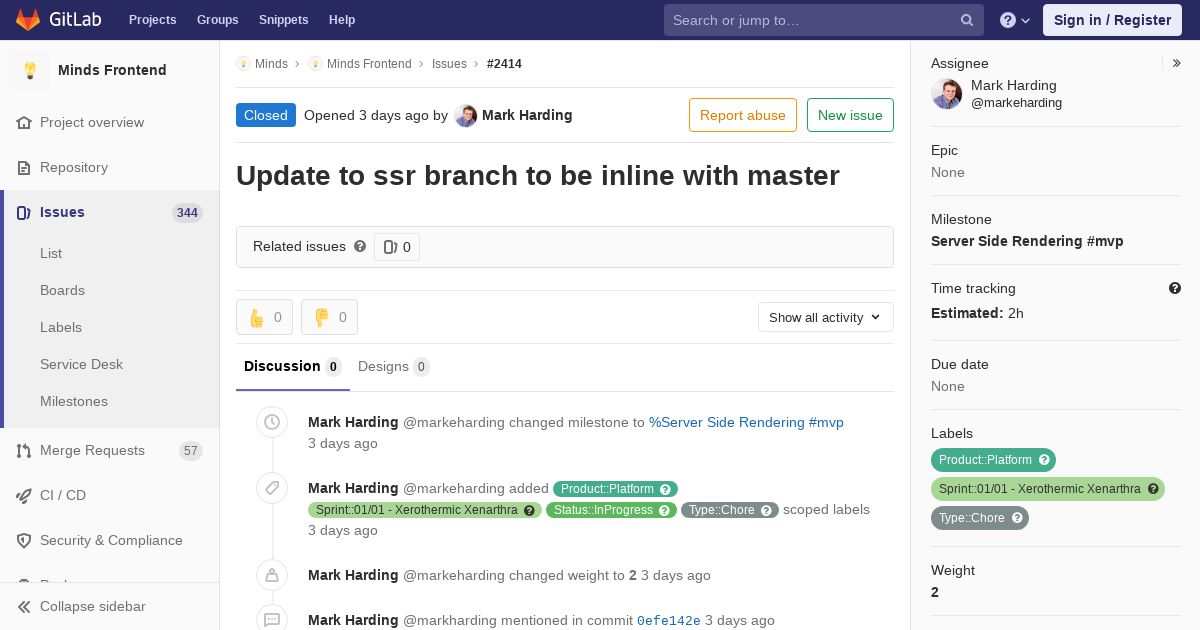Open the Show all activity dropdown

826,317
